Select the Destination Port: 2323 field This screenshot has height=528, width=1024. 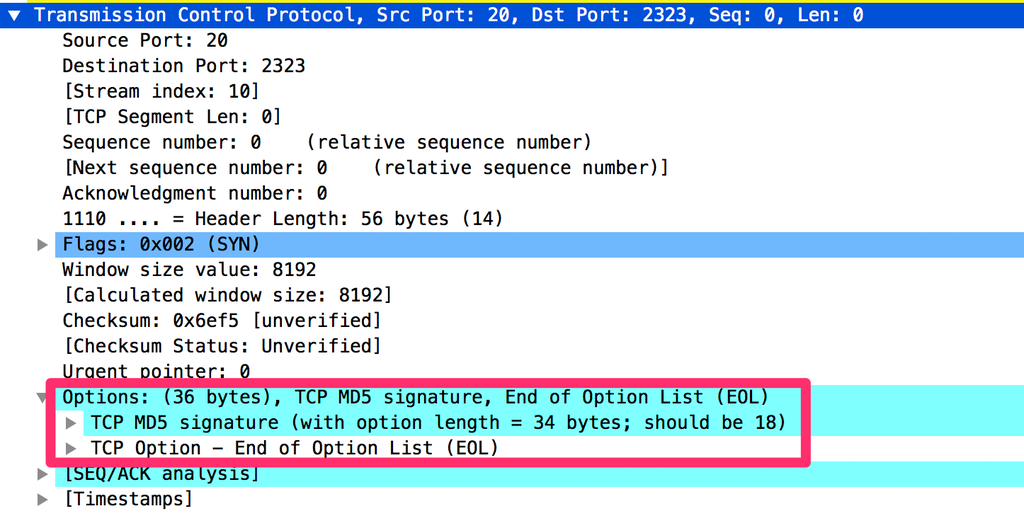point(184,66)
